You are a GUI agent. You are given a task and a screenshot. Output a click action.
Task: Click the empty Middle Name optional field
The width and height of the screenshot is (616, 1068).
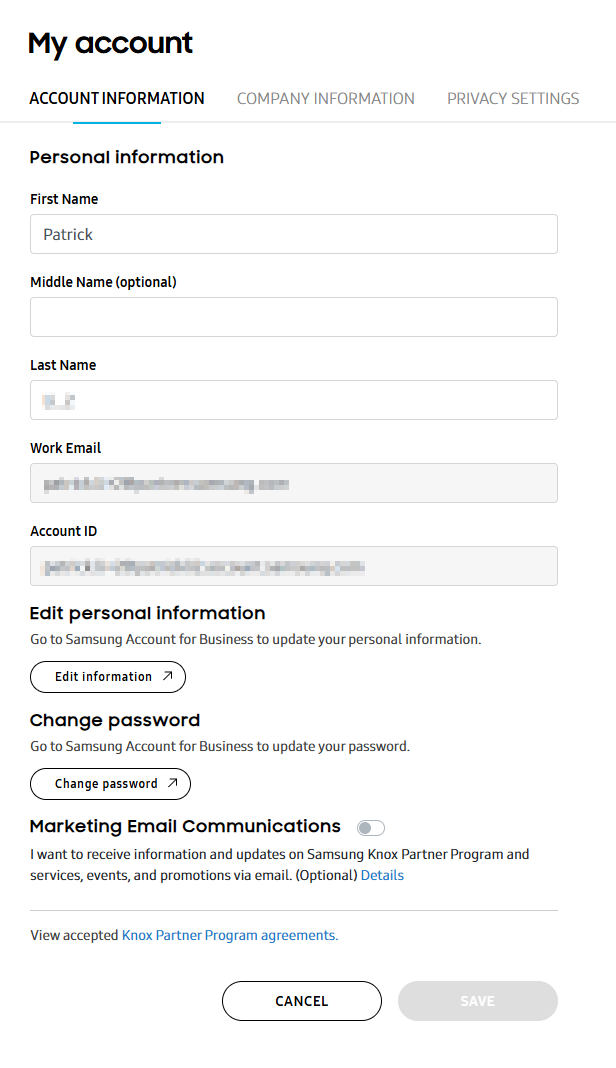[293, 317]
